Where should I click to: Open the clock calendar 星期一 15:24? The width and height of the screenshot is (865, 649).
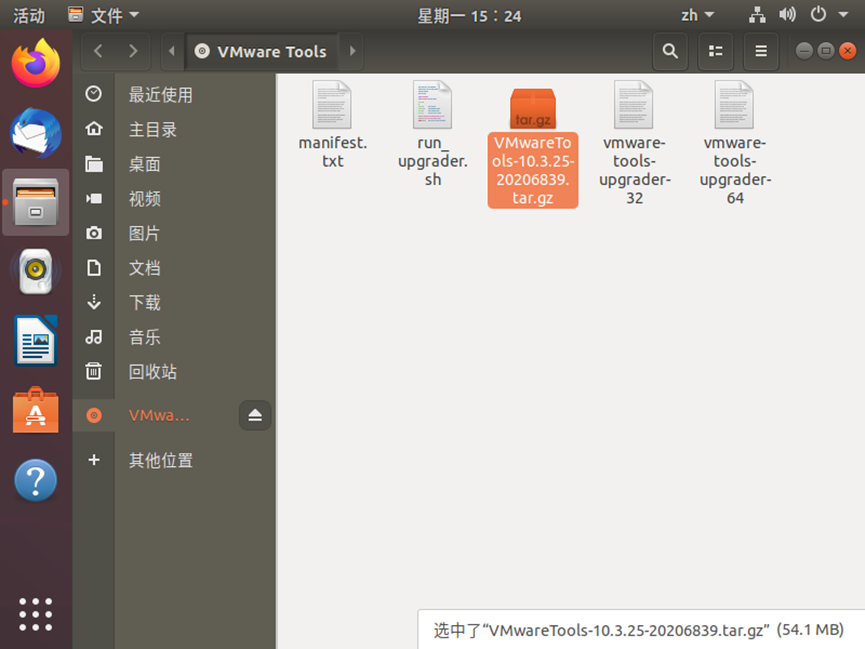[469, 15]
